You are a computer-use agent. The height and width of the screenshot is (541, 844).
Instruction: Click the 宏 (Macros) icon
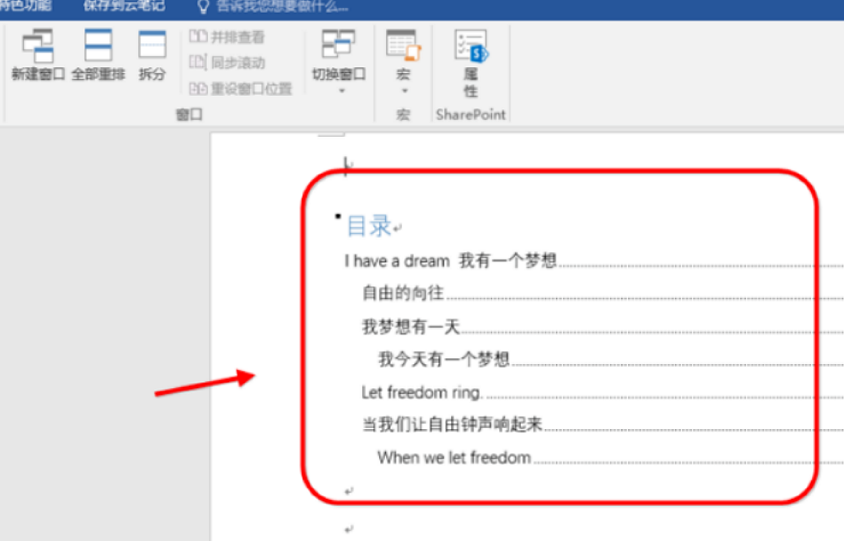tap(403, 45)
